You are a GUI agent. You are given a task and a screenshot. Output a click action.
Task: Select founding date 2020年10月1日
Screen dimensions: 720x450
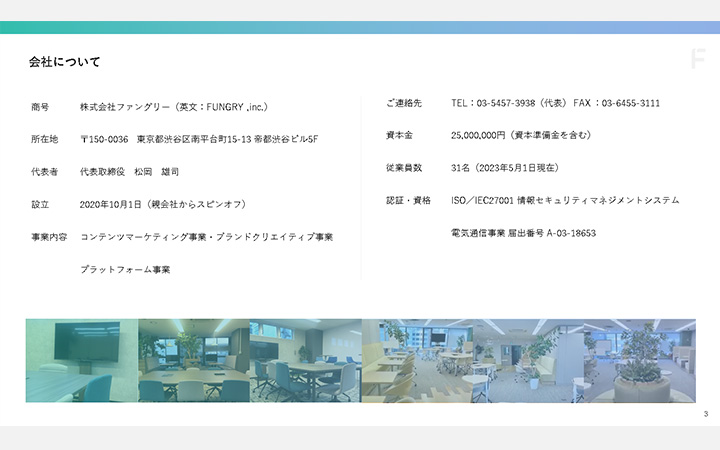111,204
